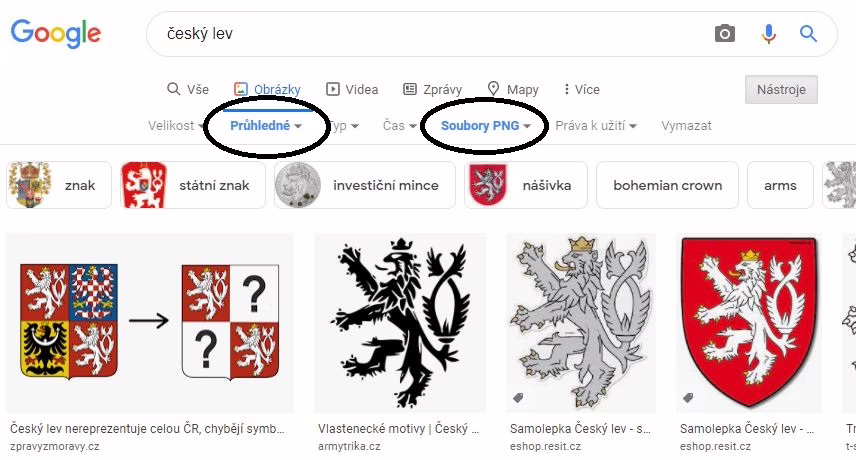Choose the bohemian crown chip
The width and height of the screenshot is (856, 460).
668,185
